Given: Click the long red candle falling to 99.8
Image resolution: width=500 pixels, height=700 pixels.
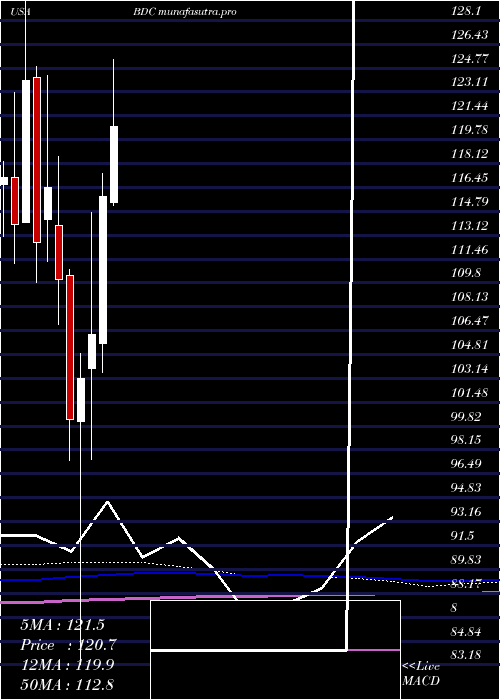Looking at the screenshot, I should pyautogui.click(x=70, y=347).
